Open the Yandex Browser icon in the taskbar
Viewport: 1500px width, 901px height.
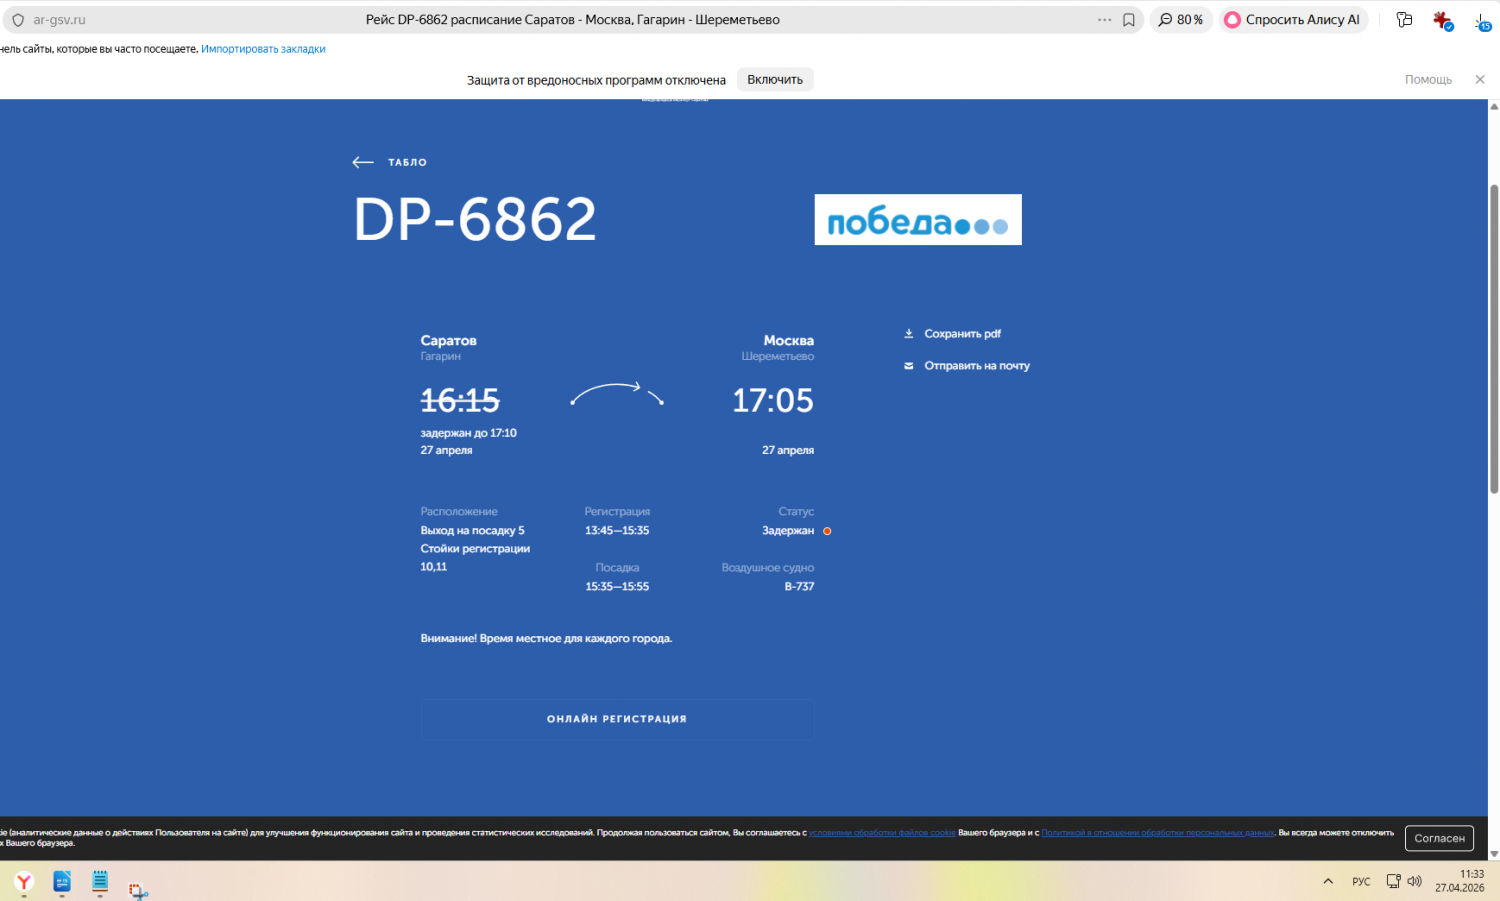[24, 881]
